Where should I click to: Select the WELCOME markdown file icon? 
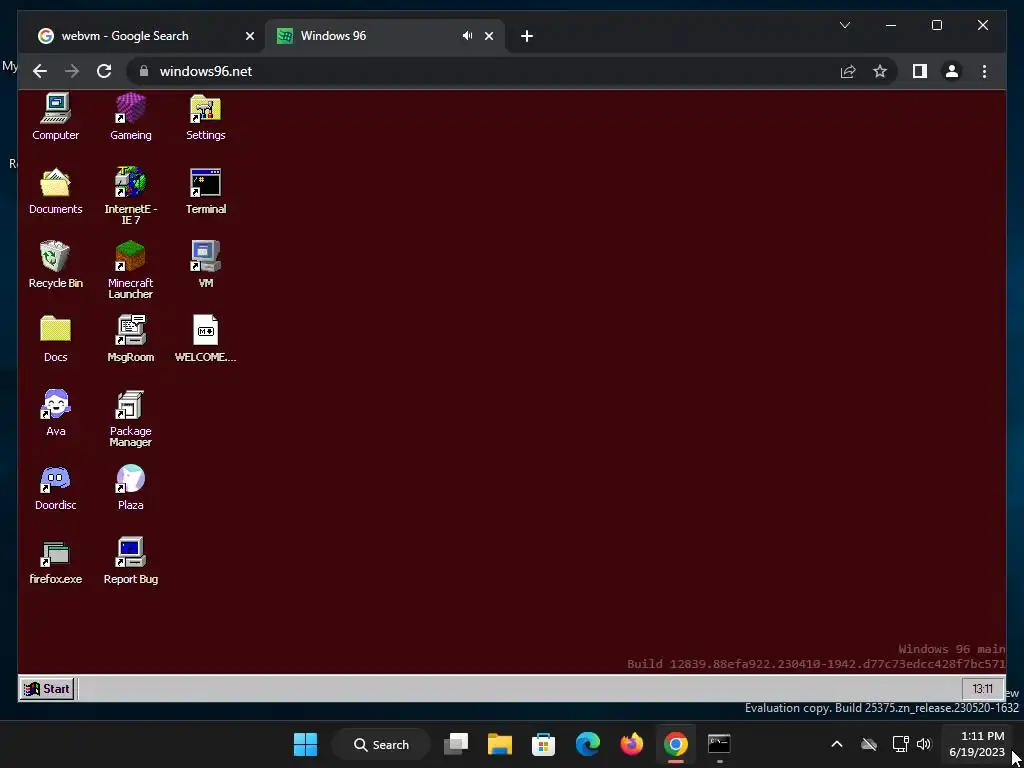pos(206,339)
